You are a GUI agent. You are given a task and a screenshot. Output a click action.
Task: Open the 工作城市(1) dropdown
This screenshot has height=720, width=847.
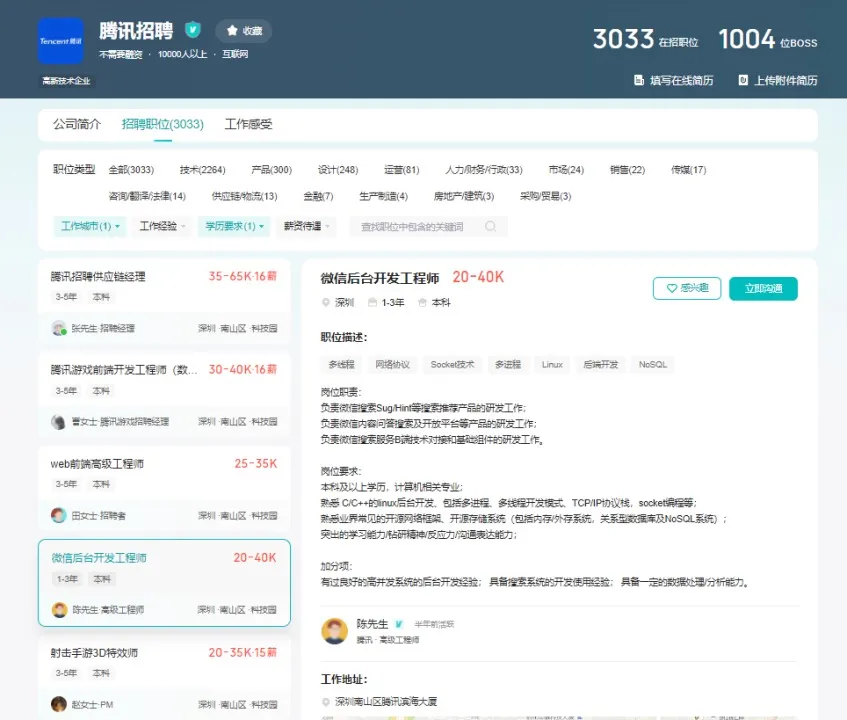point(90,226)
